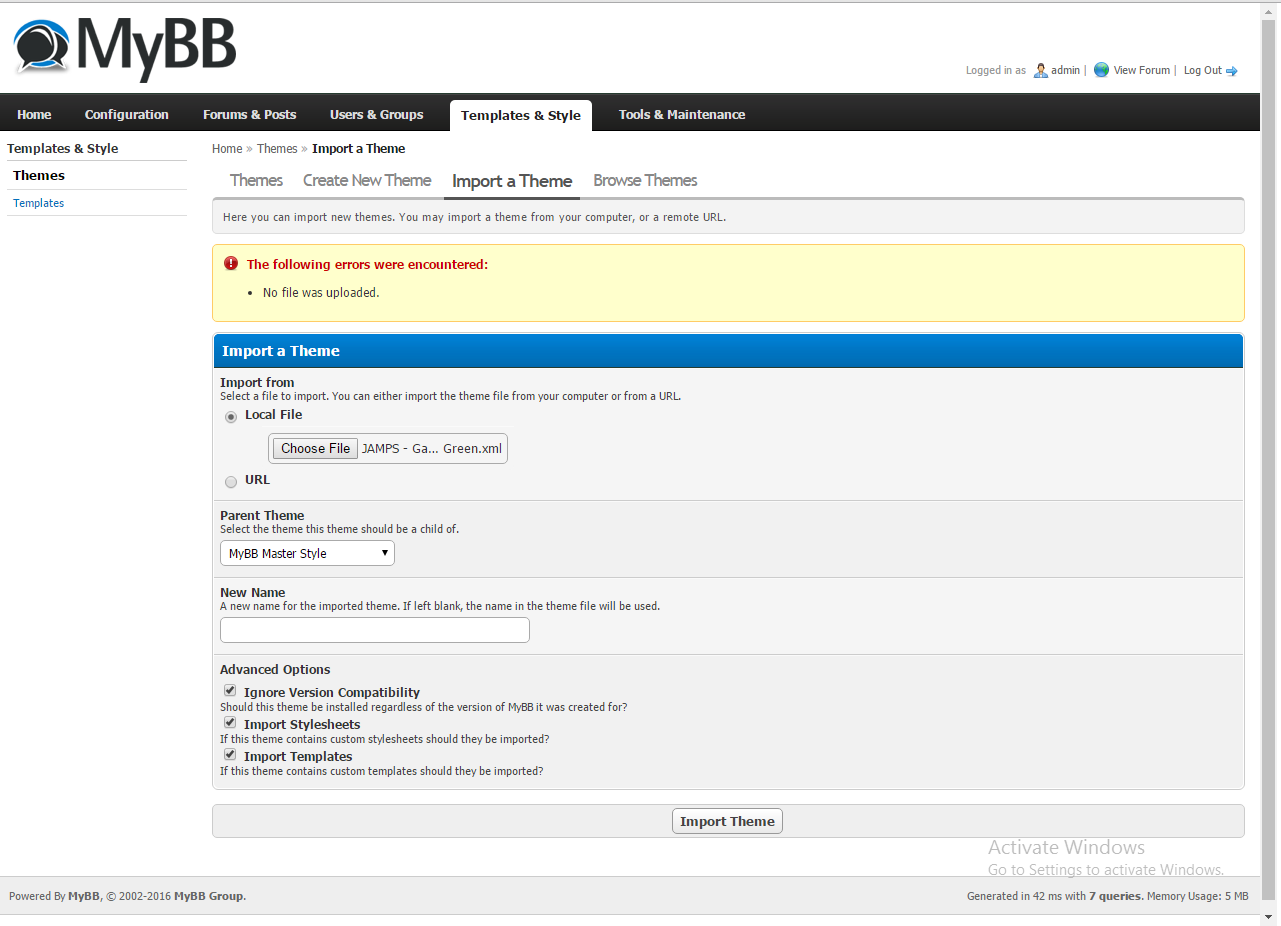Toggle Import Templates checkbox
Image resolution: width=1281 pixels, height=926 pixels.
[x=230, y=755]
